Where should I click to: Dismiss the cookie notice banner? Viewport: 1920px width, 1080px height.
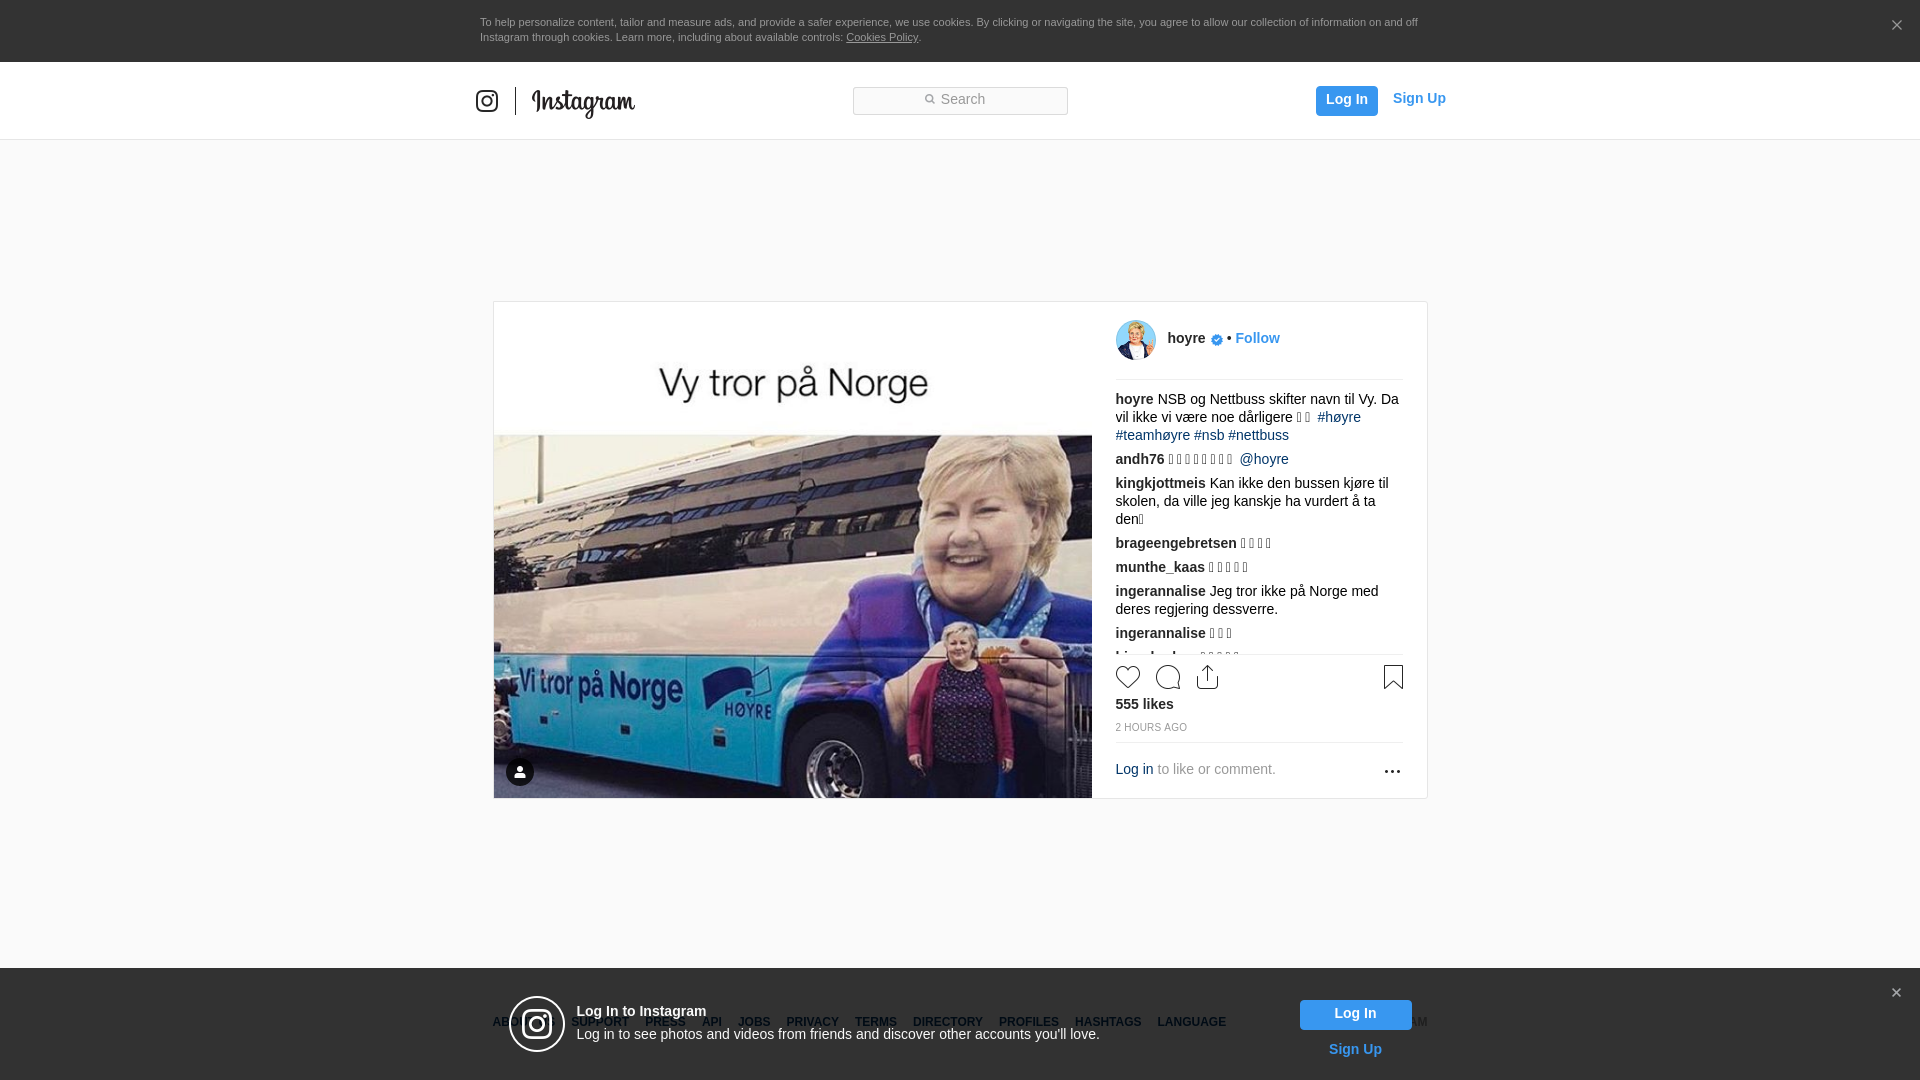tap(1896, 25)
